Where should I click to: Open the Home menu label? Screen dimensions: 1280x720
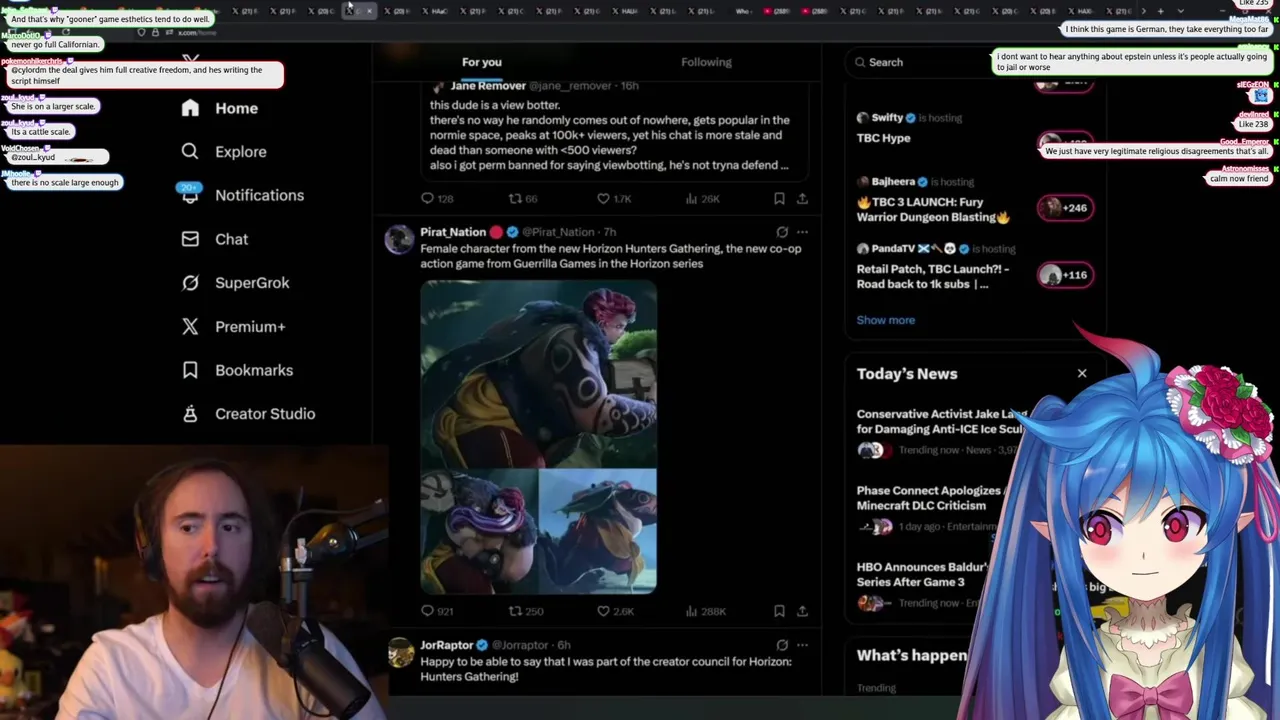click(x=236, y=108)
